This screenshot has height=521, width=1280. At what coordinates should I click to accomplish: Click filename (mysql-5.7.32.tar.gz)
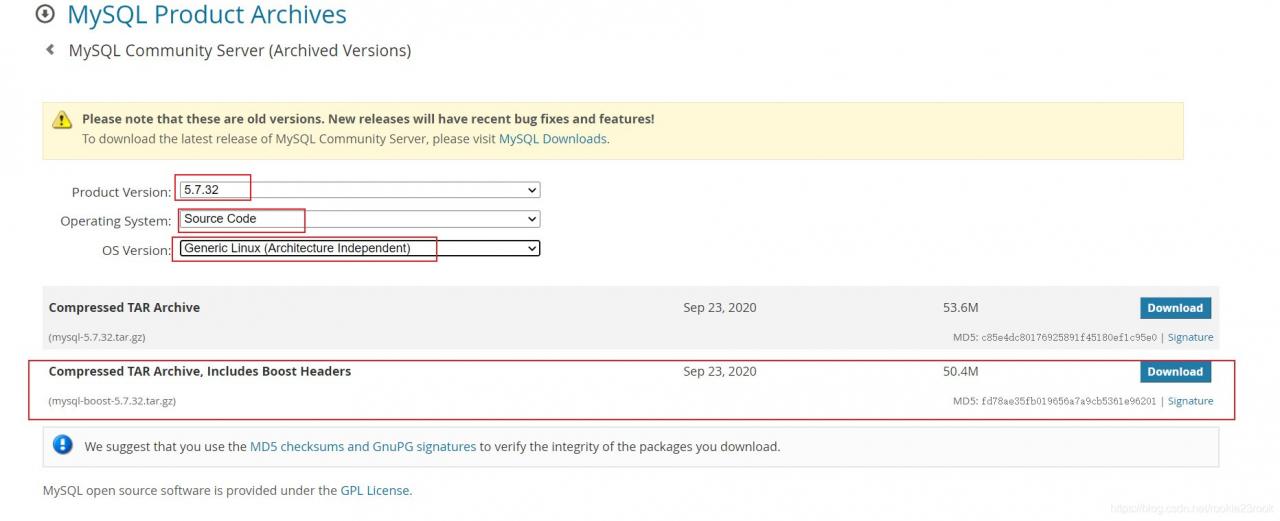[97, 338]
